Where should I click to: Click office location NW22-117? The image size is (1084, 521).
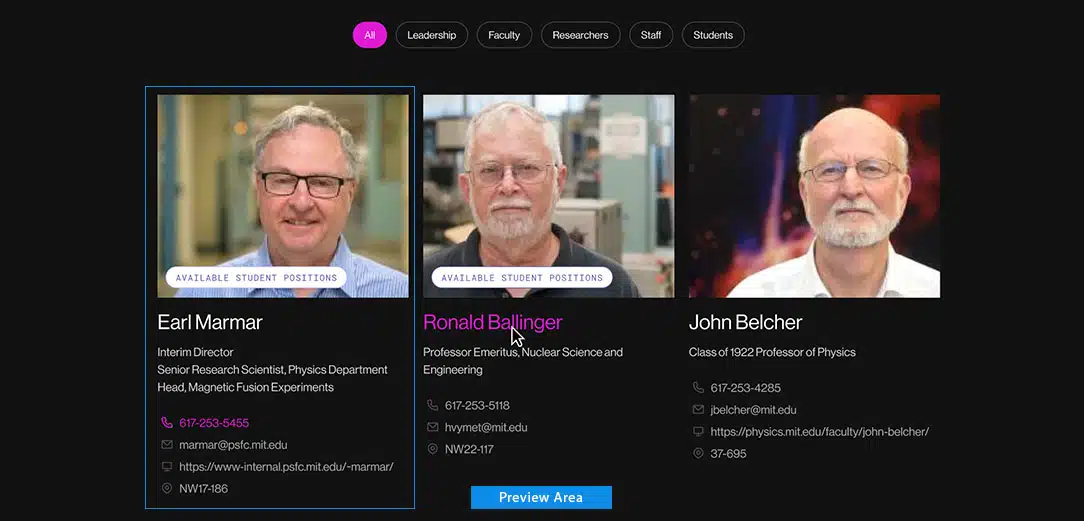pyautogui.click(x=469, y=449)
